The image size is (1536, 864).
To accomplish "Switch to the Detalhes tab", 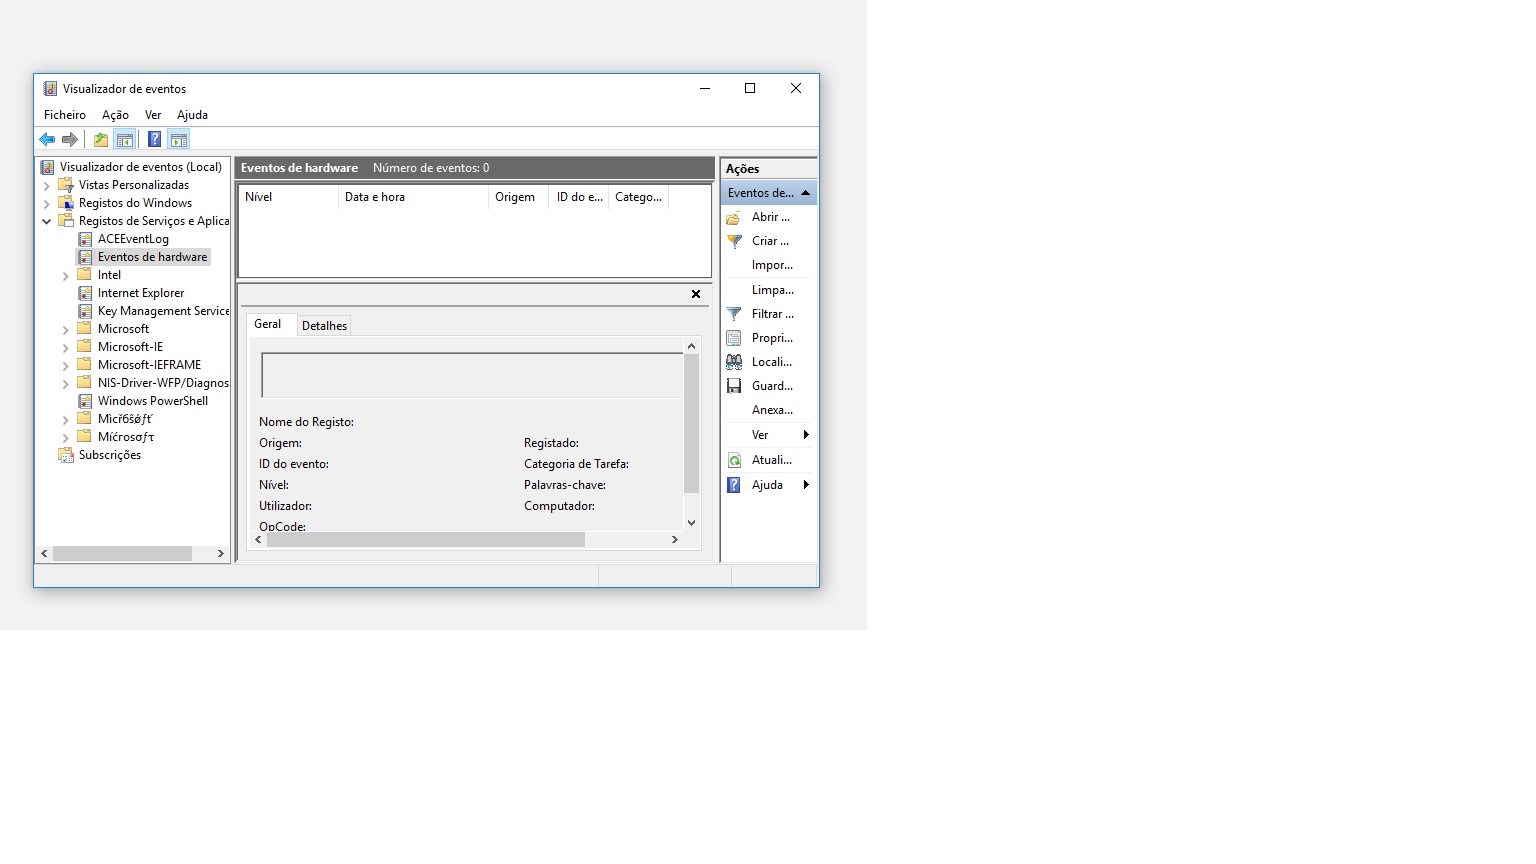I will 324,326.
